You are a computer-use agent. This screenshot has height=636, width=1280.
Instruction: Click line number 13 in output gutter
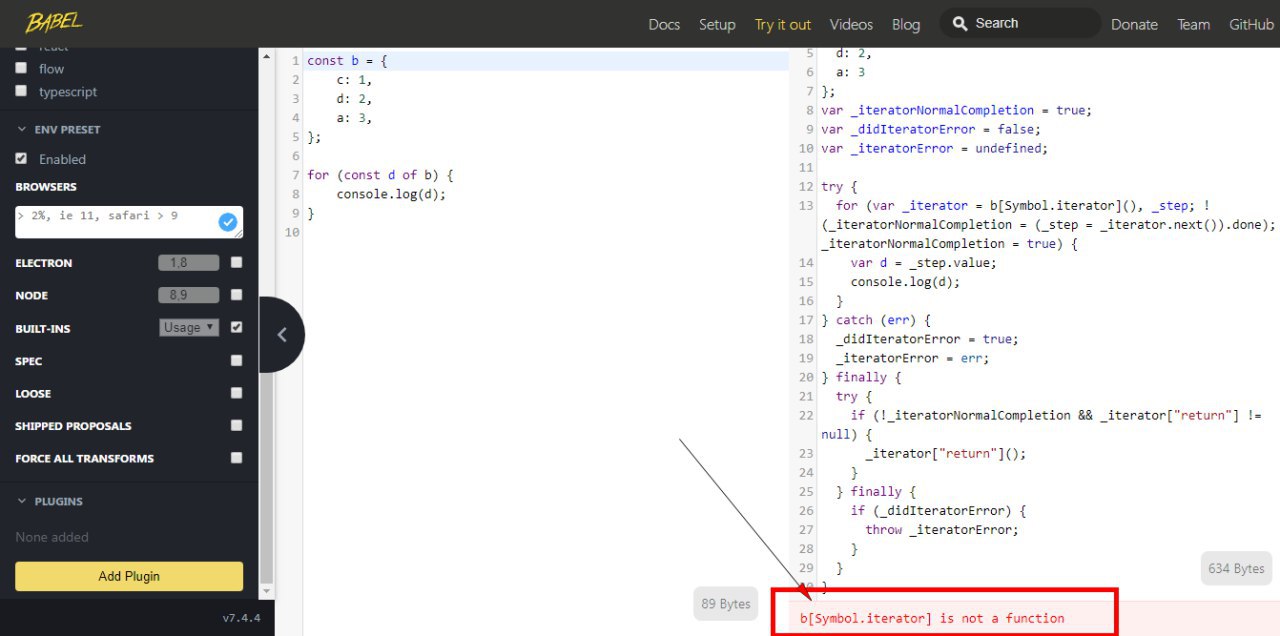tap(806, 205)
